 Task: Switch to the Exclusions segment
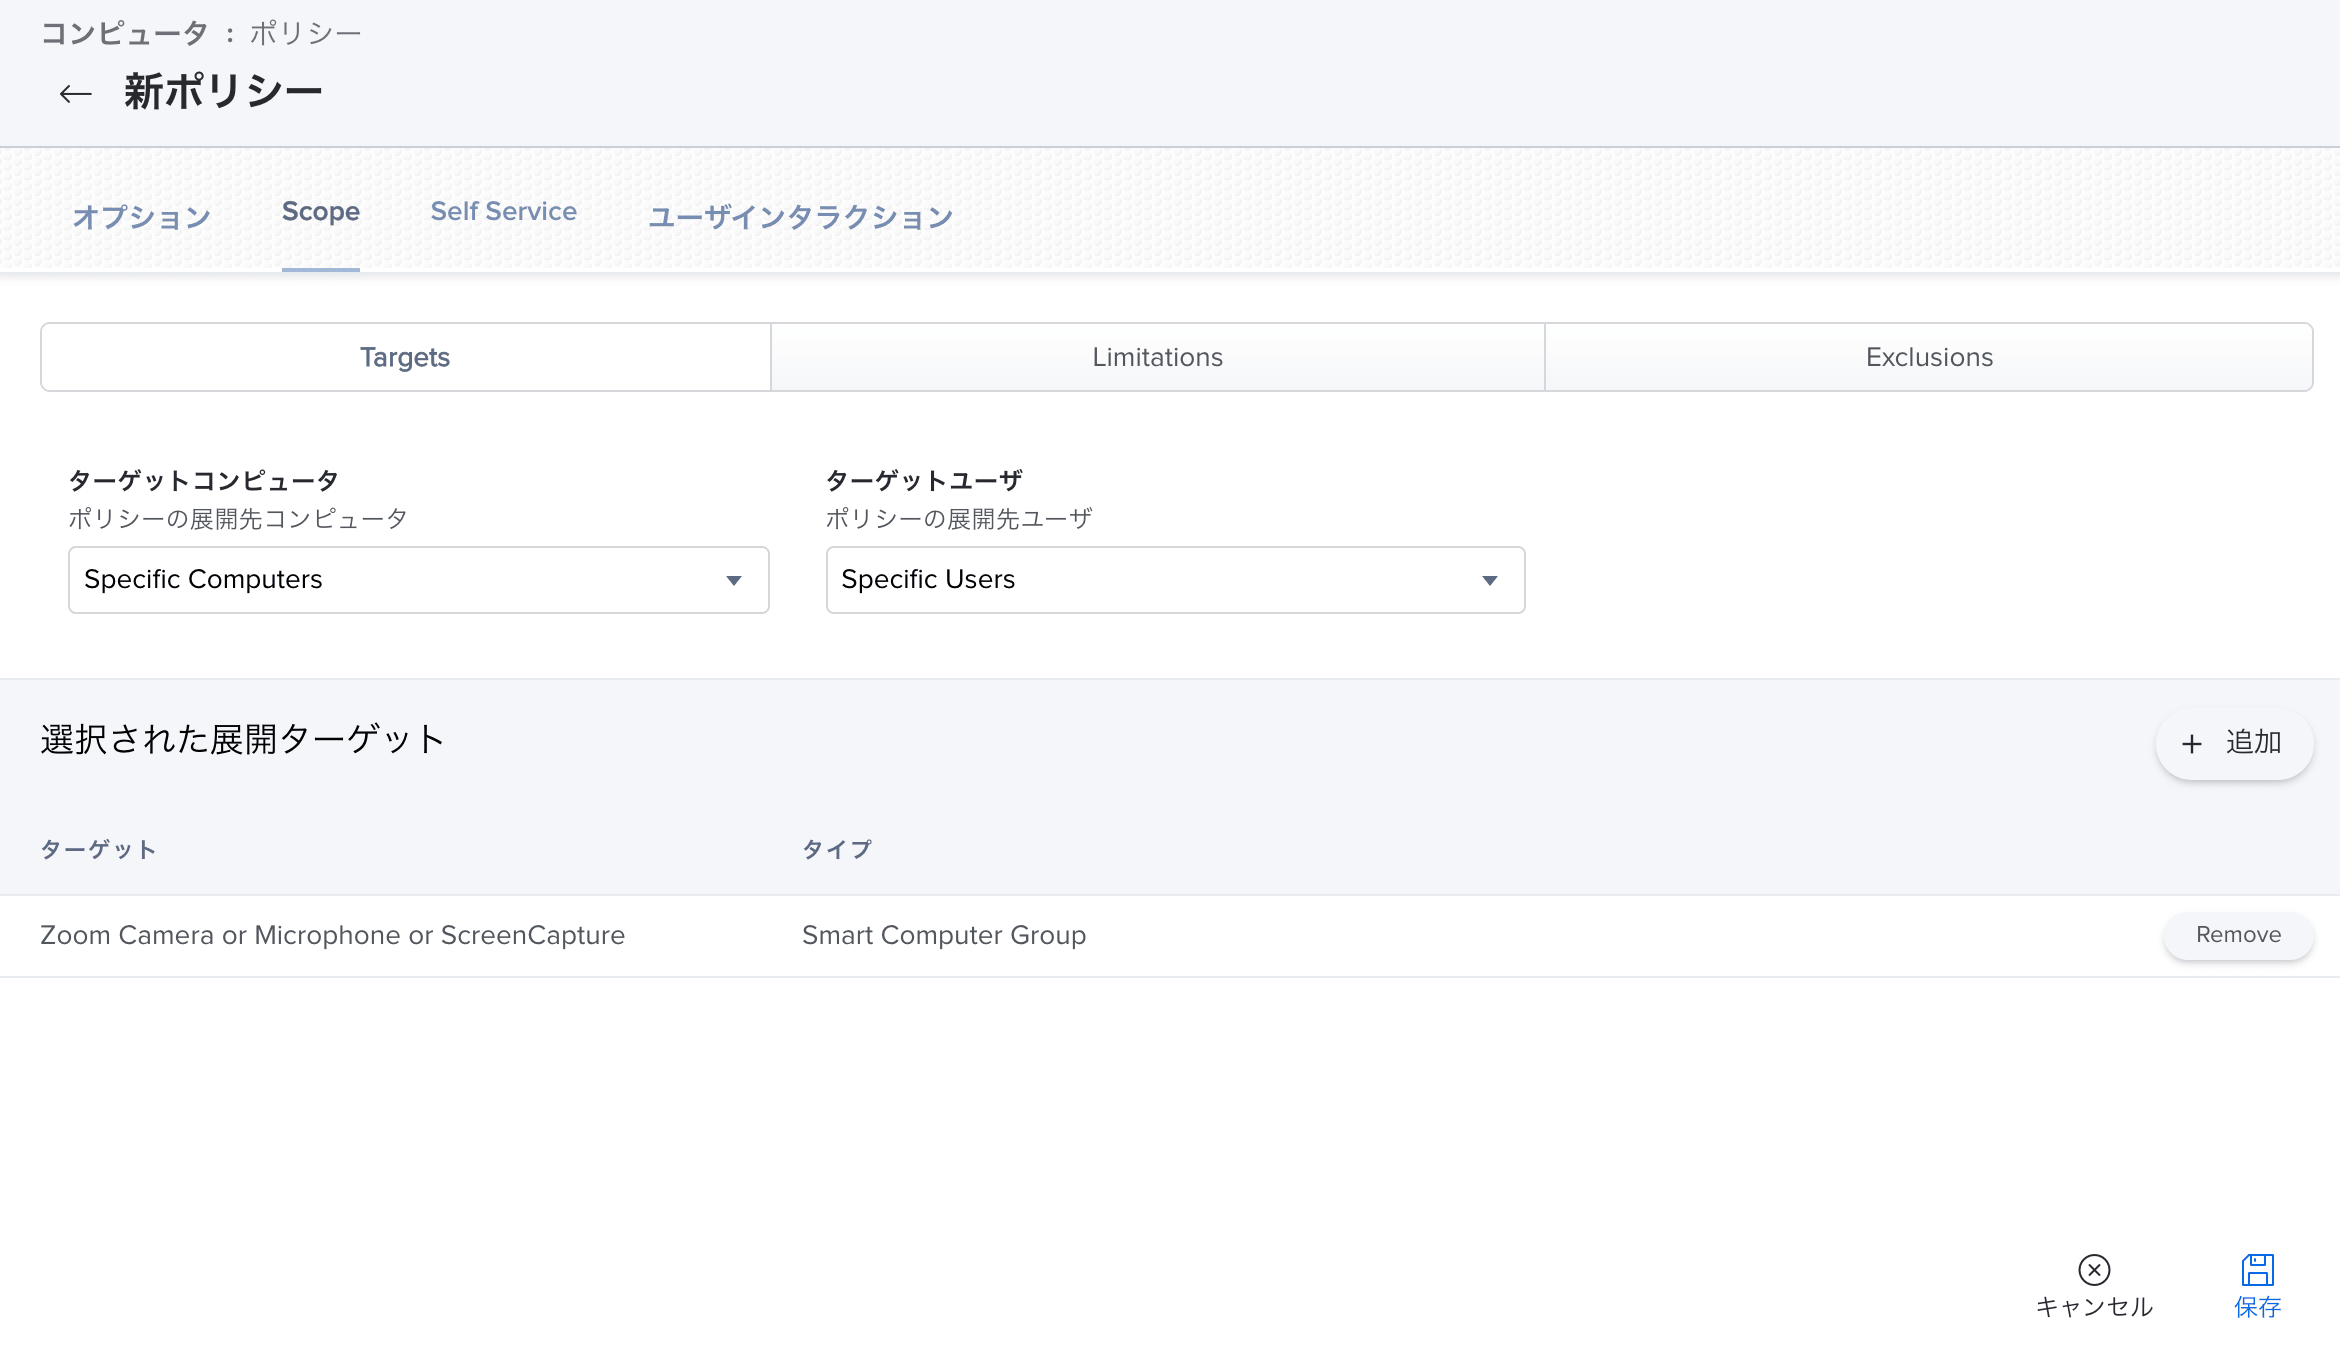(1929, 357)
